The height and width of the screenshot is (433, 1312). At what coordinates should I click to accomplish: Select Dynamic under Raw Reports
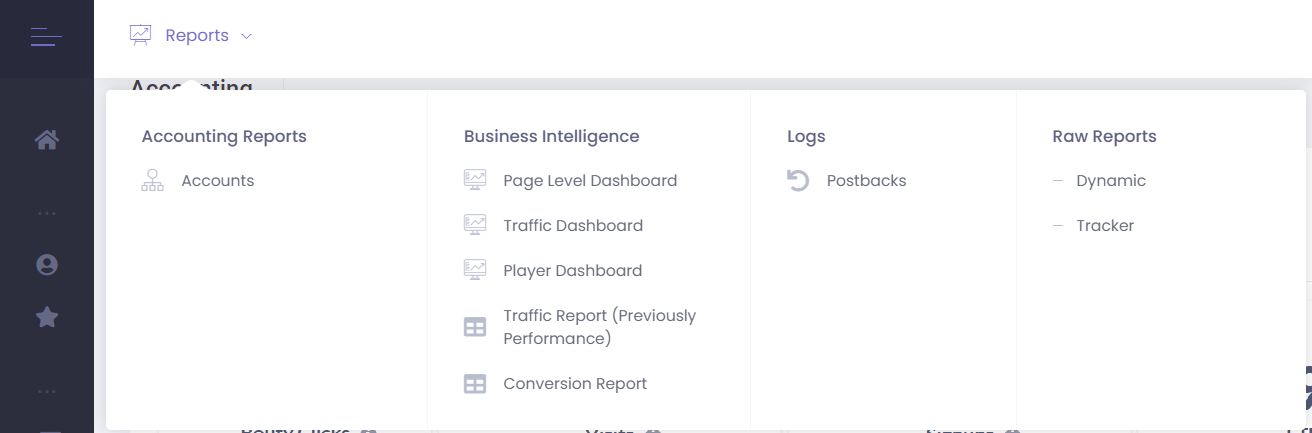(1111, 181)
